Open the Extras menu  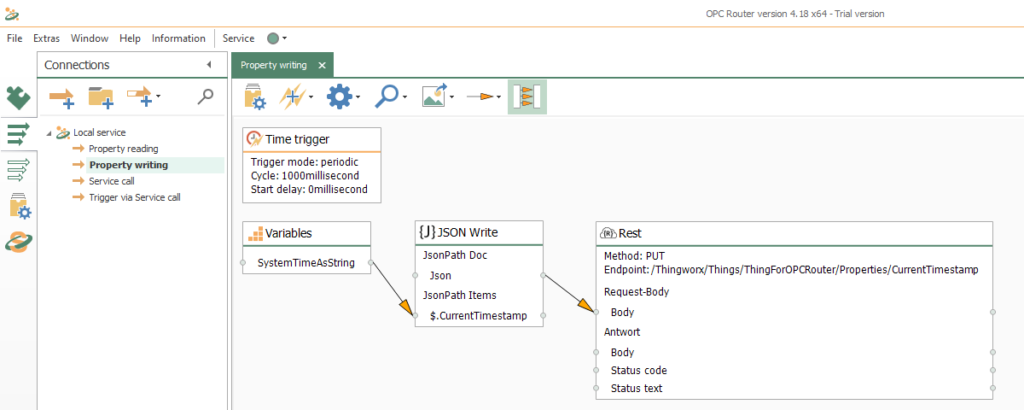tap(46, 38)
